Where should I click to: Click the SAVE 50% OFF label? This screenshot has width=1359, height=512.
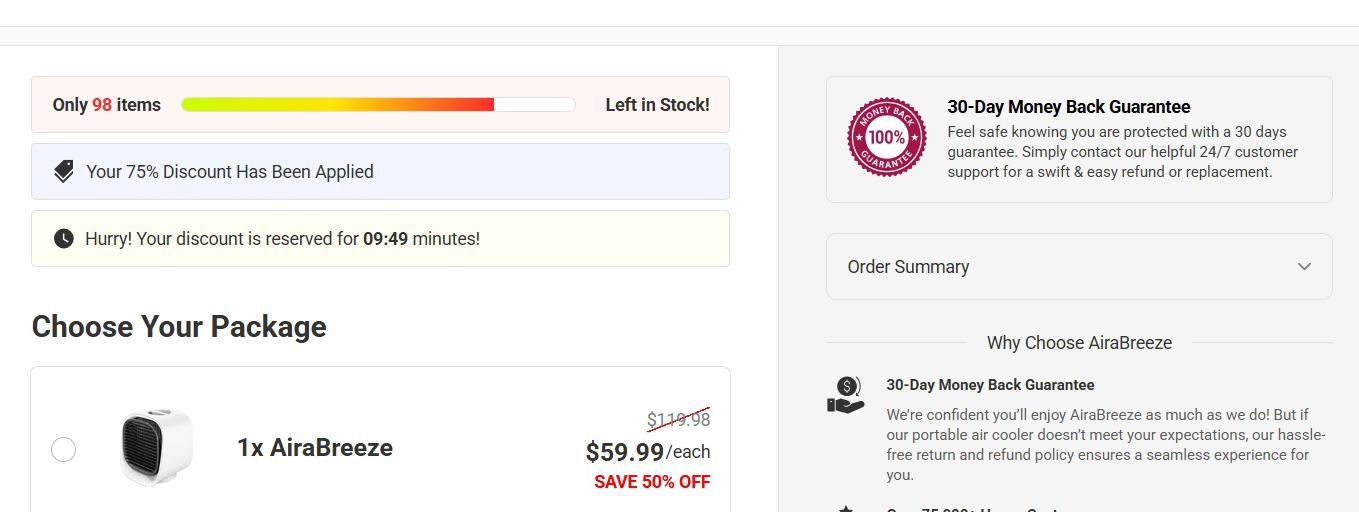652,482
